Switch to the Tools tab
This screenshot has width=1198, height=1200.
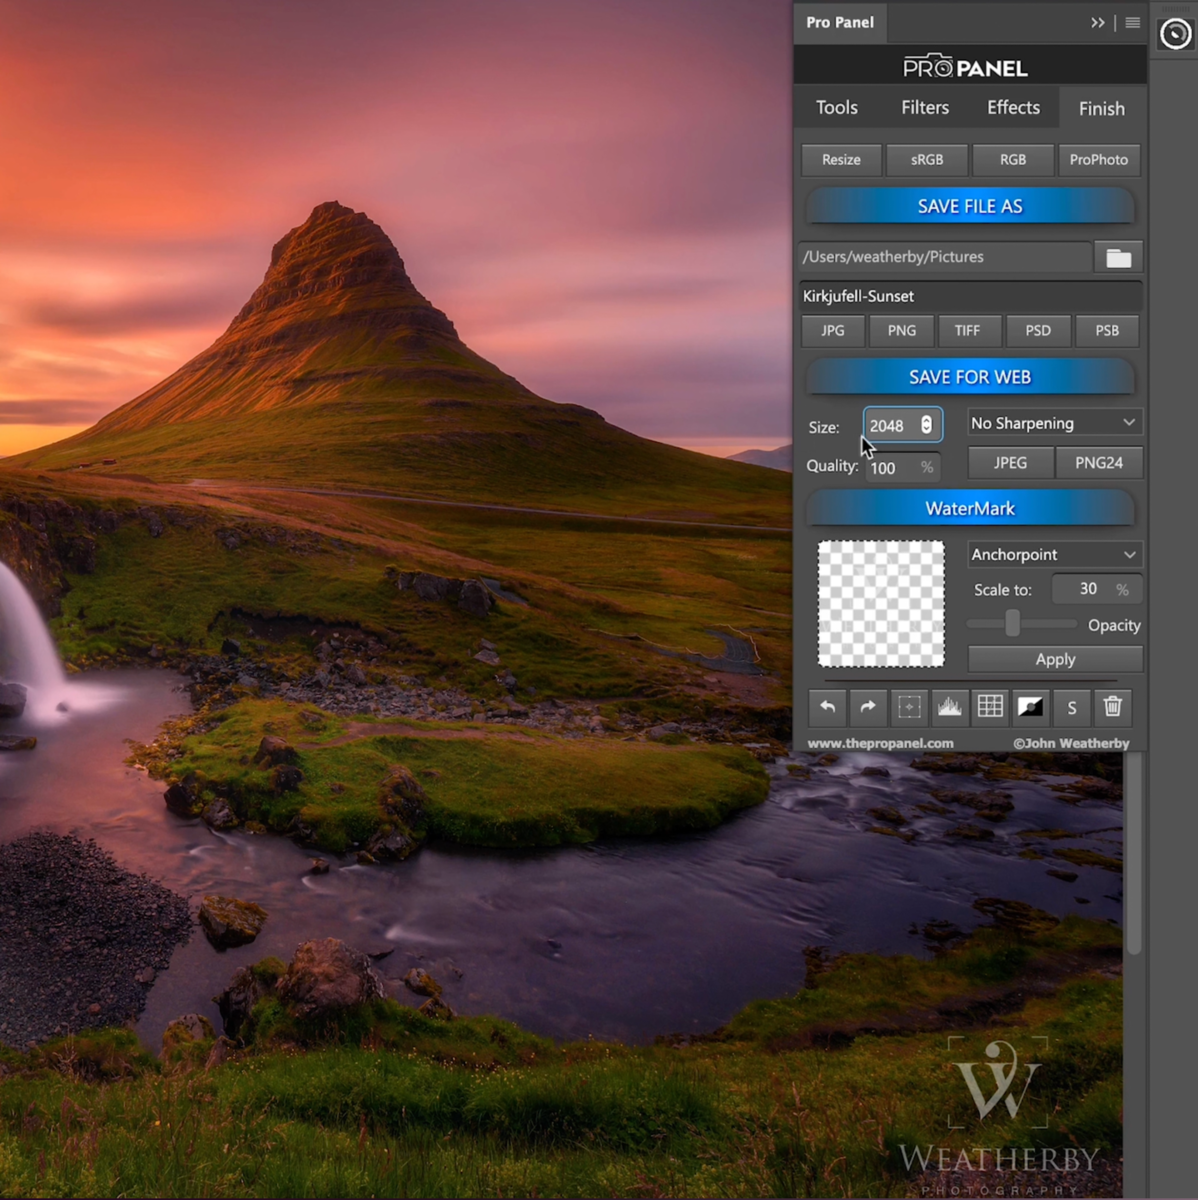(836, 108)
